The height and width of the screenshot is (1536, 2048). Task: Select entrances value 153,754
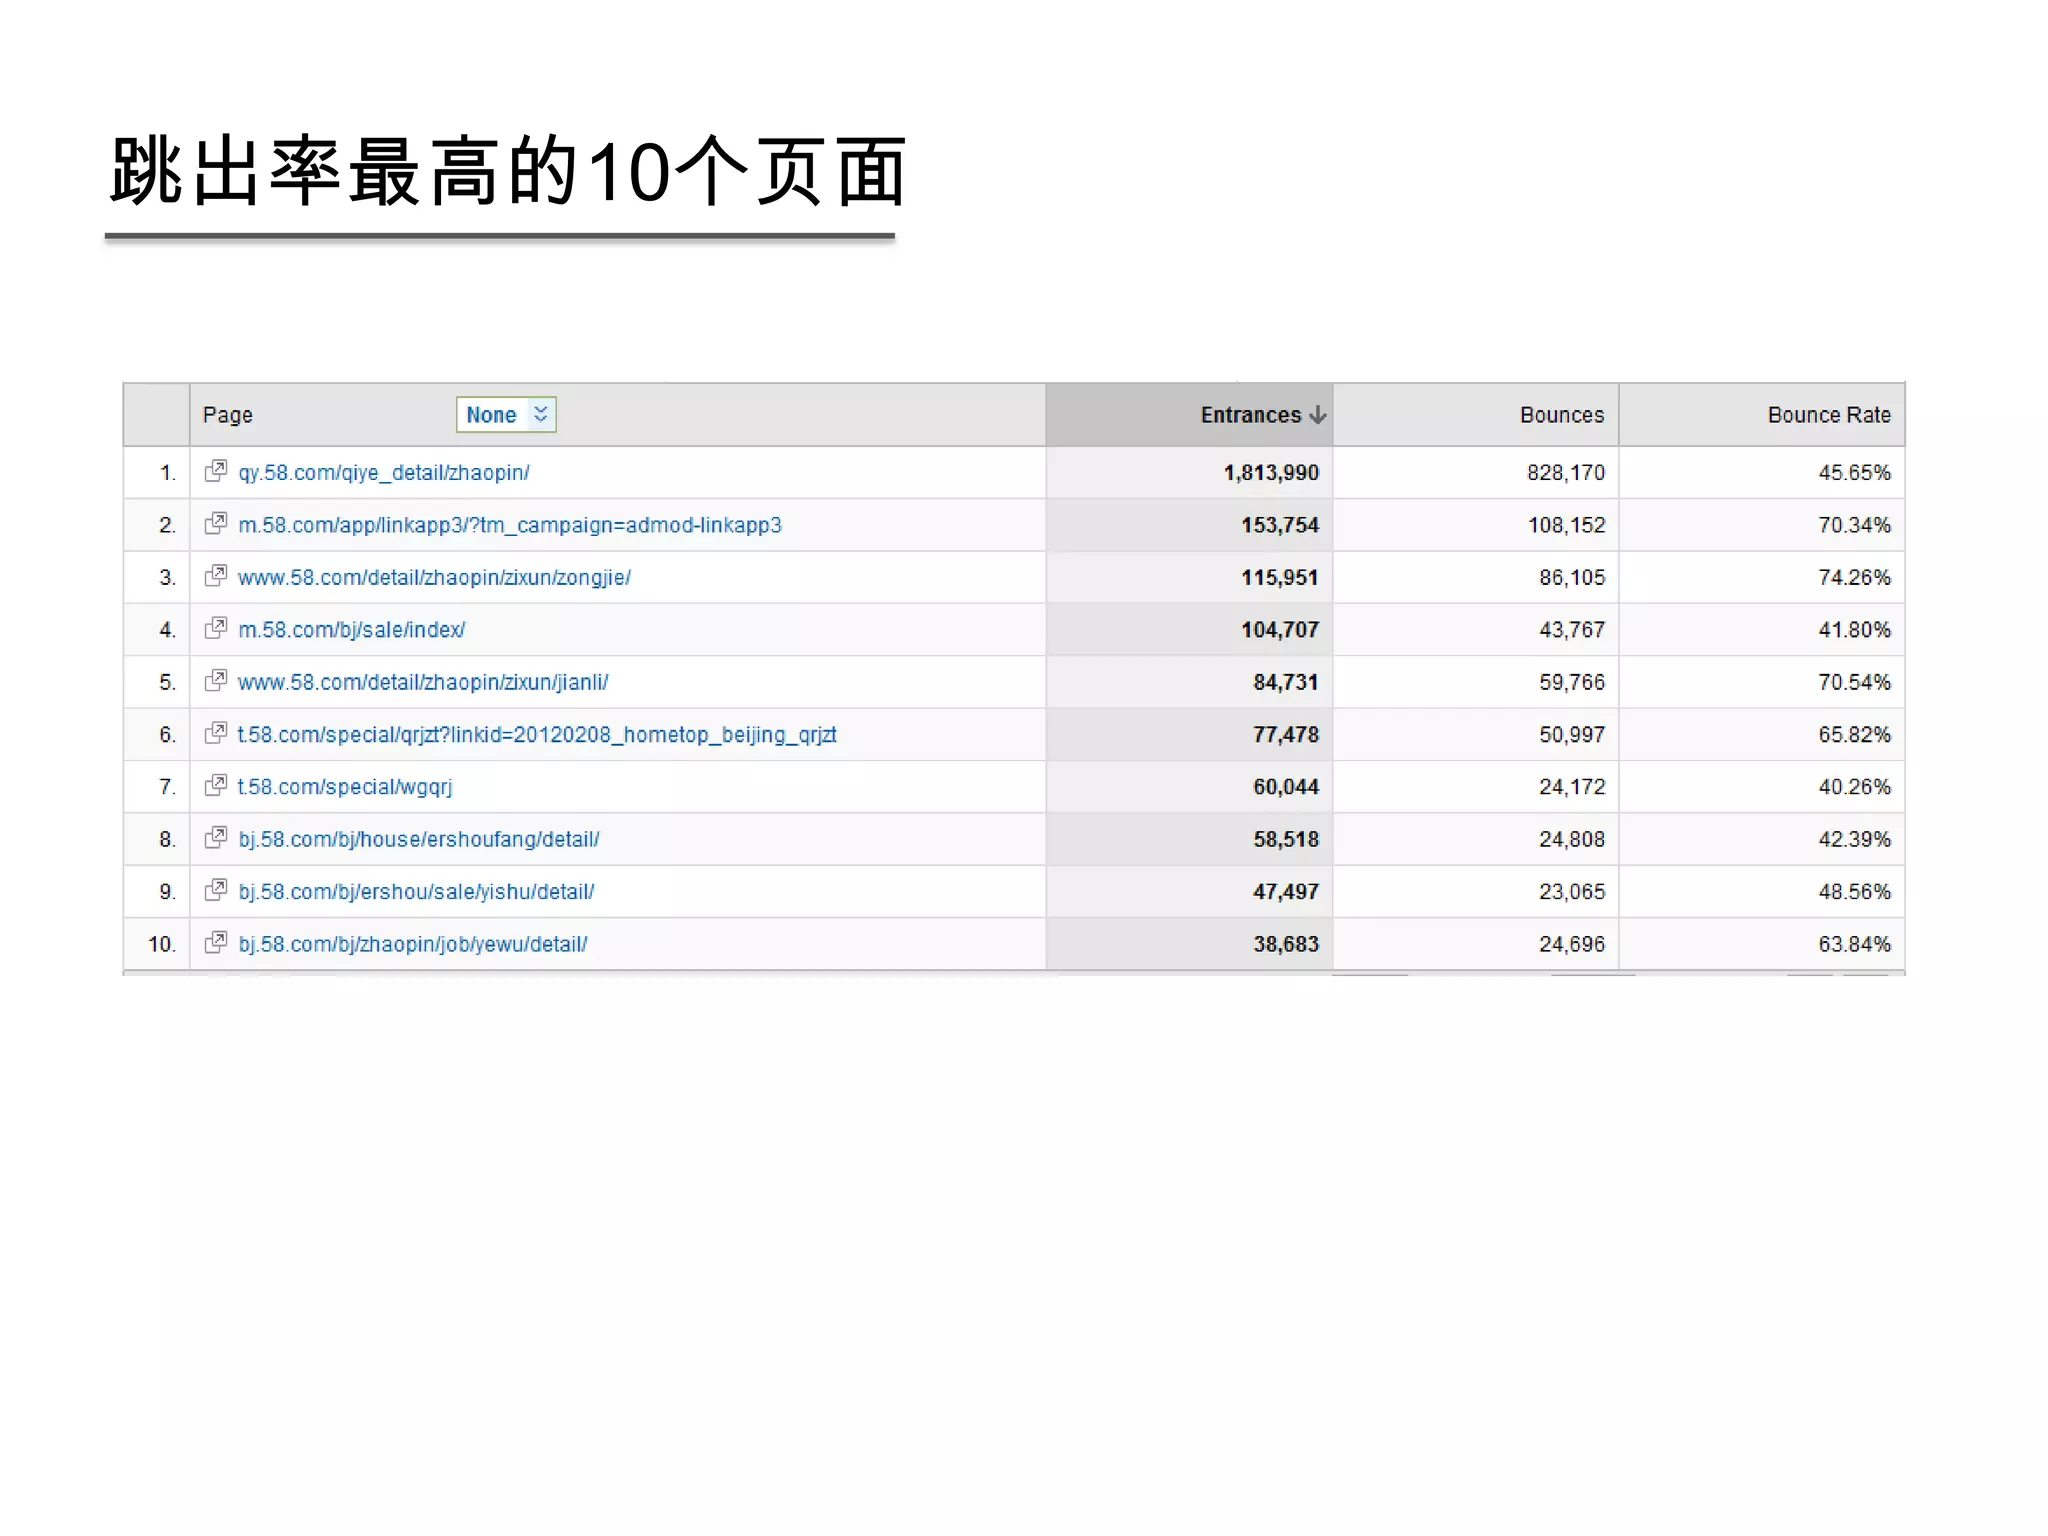pos(1280,525)
